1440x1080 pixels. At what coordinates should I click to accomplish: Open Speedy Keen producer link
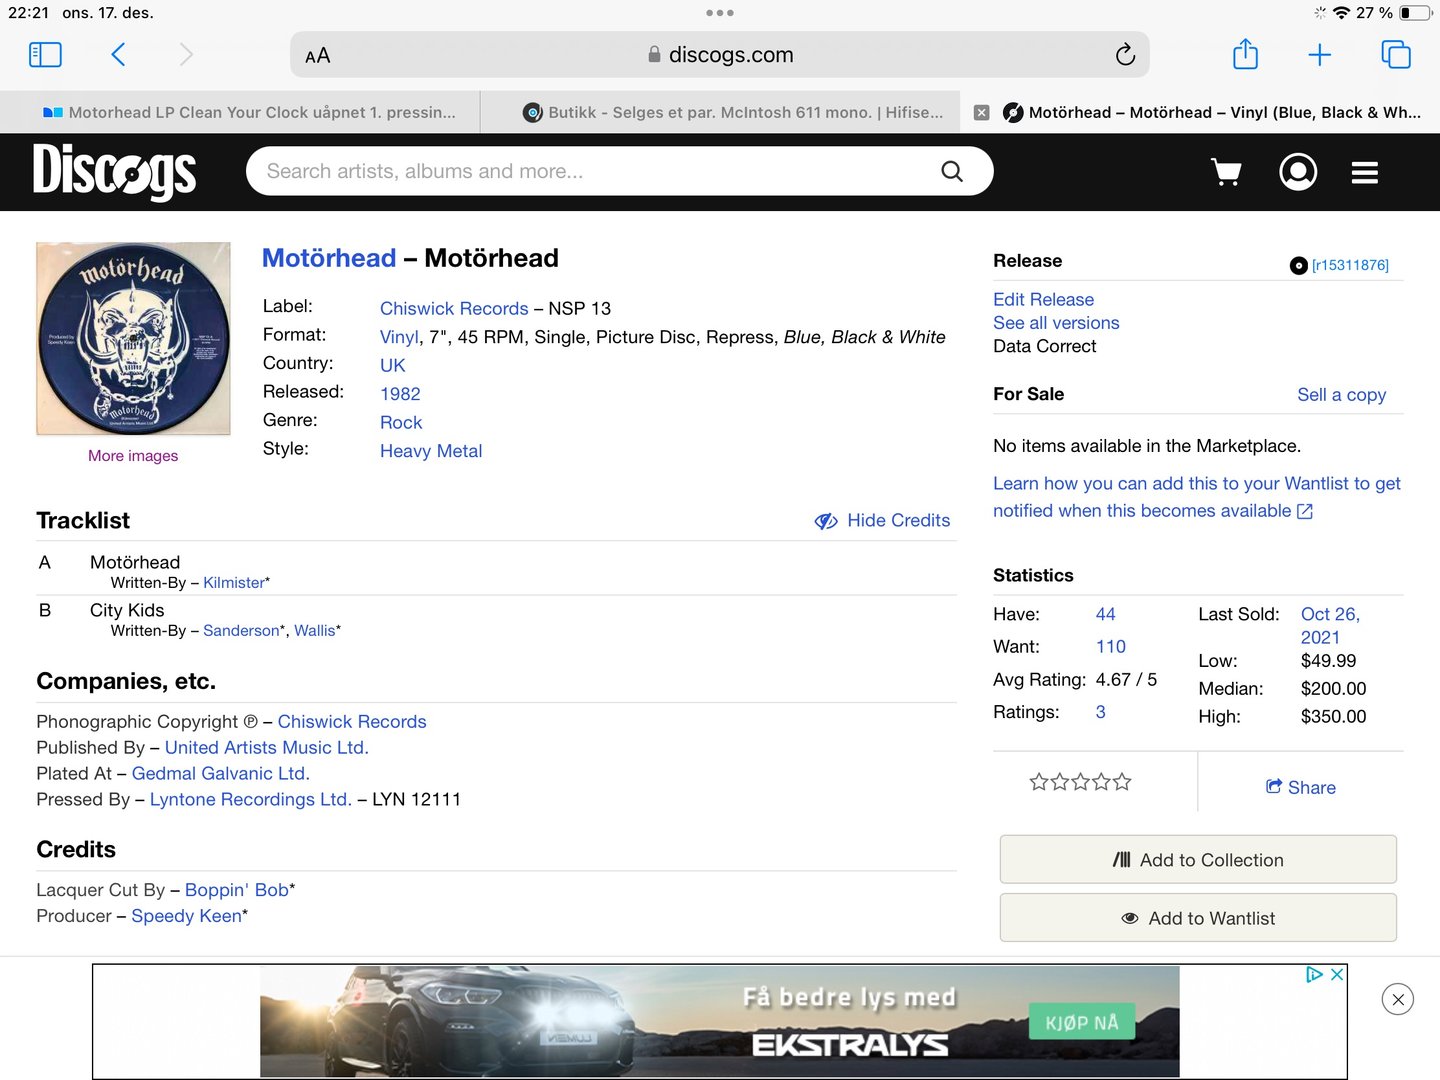pyautogui.click(x=187, y=916)
